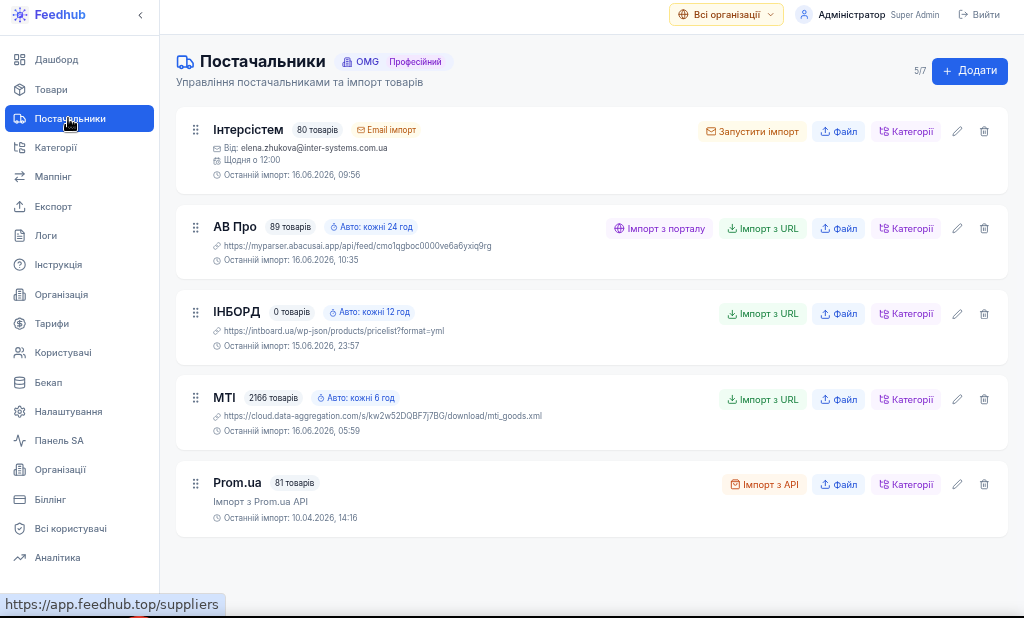Click the Біллінг card icon
Viewport: 1024px width, 618px height.
[x=20, y=500]
